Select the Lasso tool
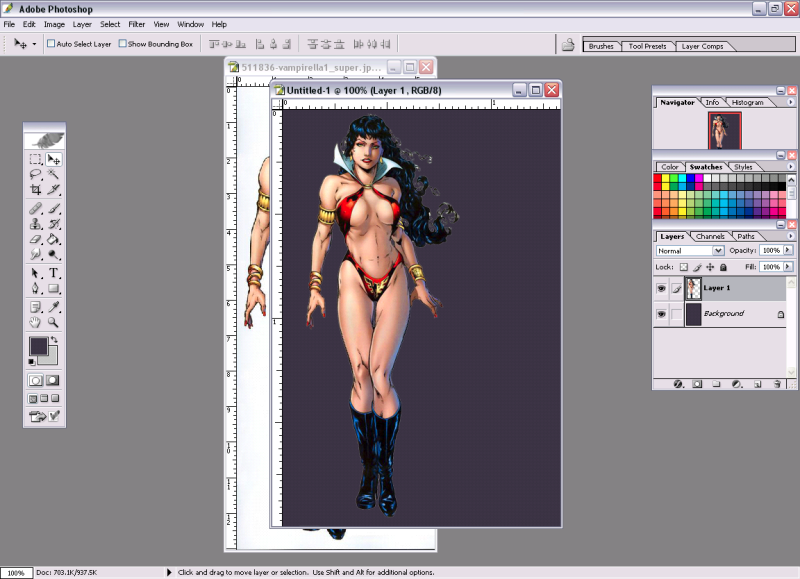 (x=35, y=174)
